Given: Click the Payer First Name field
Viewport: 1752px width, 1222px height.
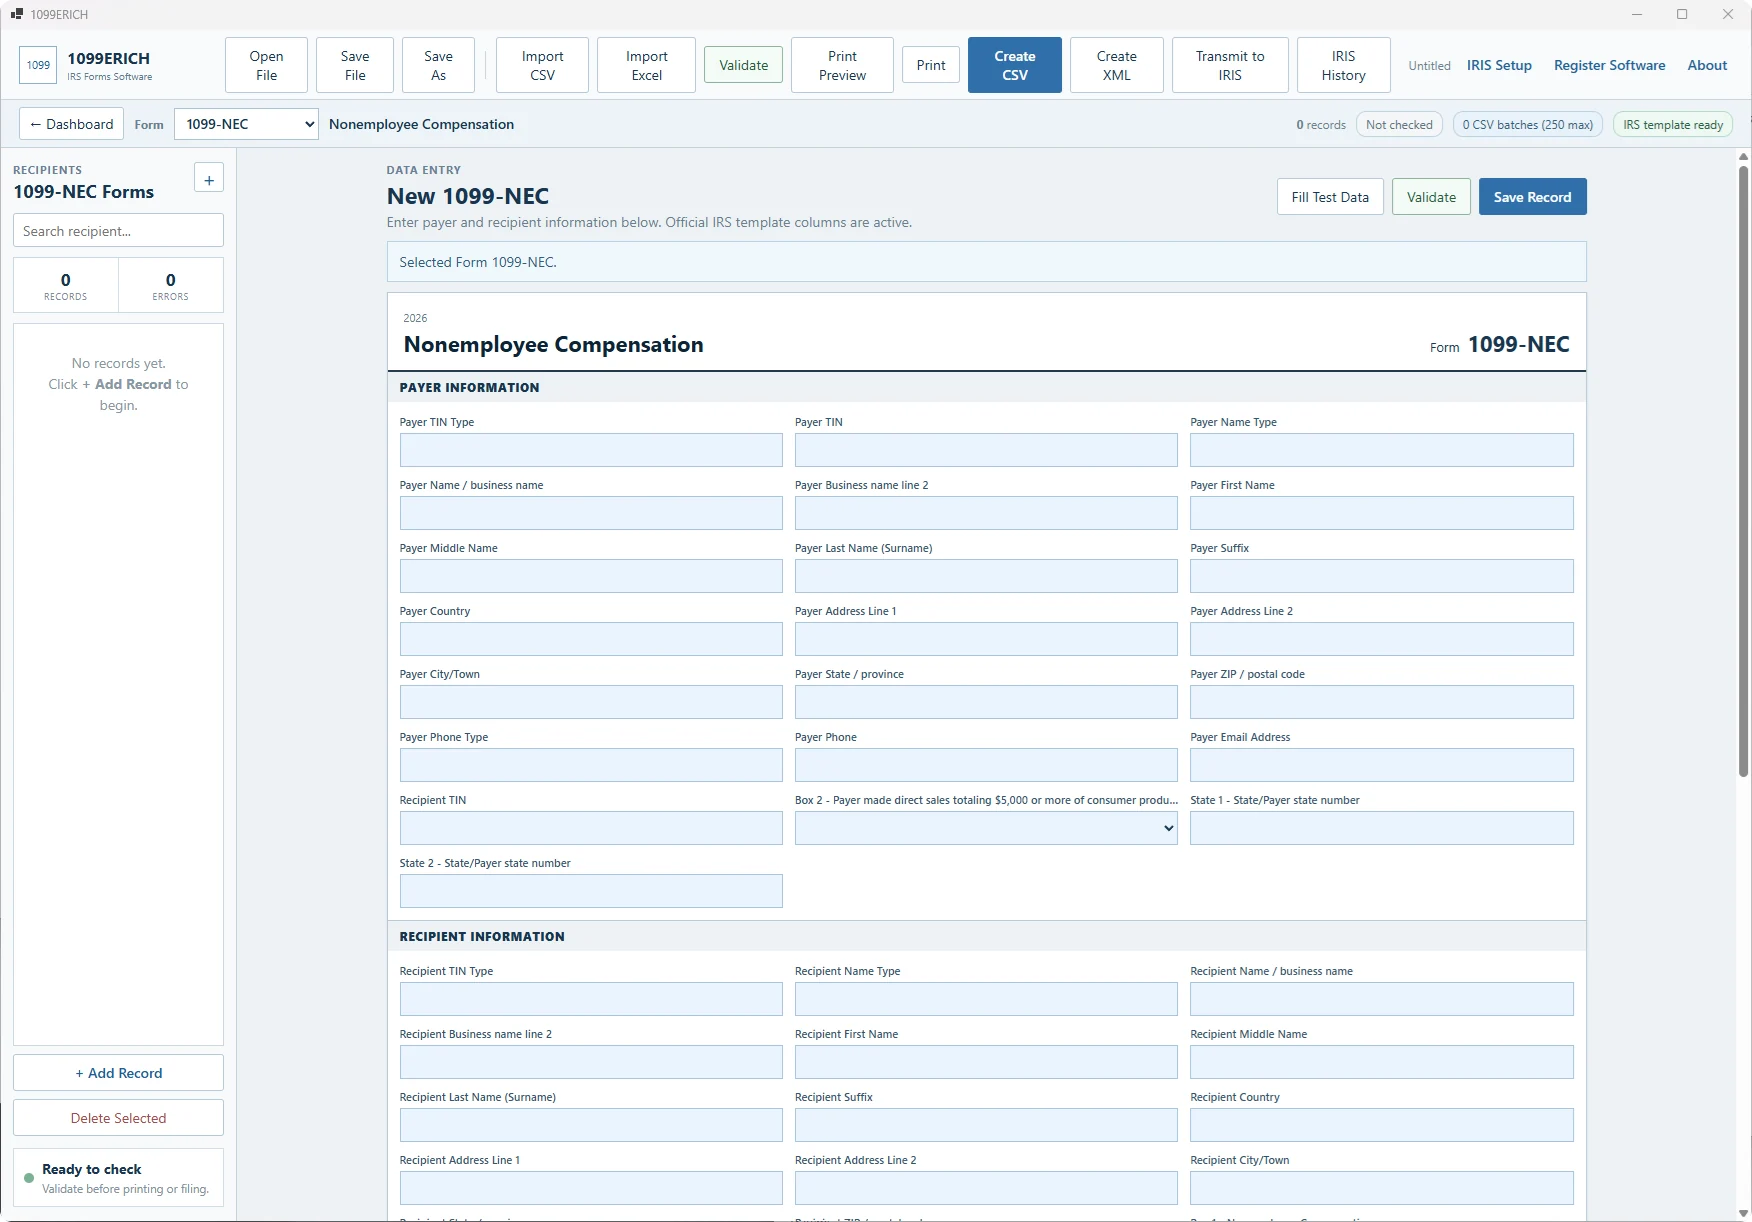Looking at the screenshot, I should point(1382,513).
